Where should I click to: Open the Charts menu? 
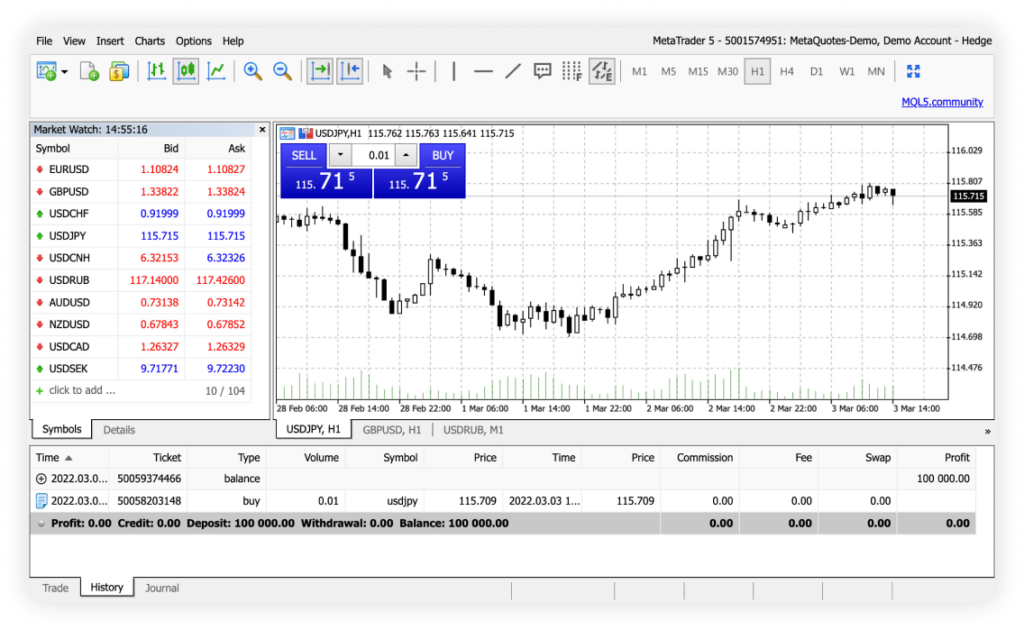coord(150,41)
